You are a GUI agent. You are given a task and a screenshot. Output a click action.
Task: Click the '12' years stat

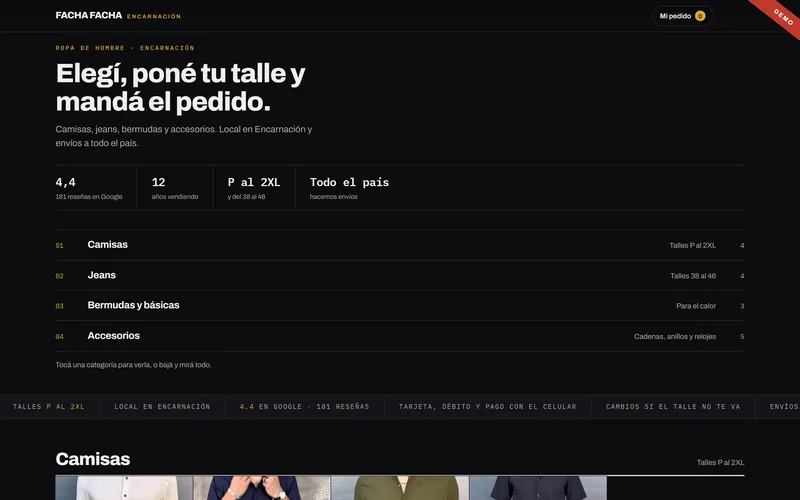coord(158,182)
